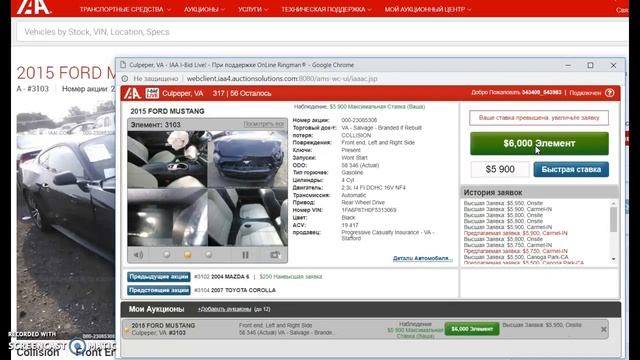Click the Culpeper, VA location header text

(182, 93)
